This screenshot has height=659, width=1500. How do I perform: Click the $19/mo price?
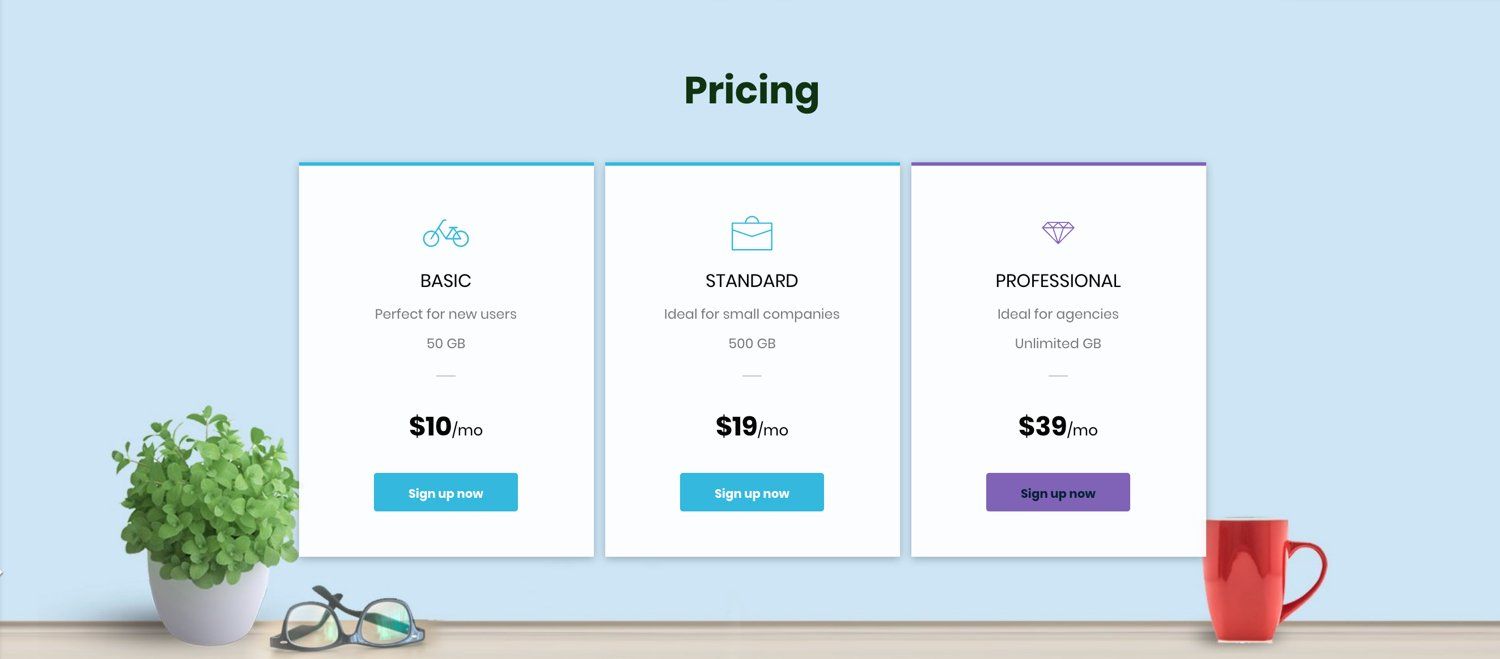click(752, 427)
